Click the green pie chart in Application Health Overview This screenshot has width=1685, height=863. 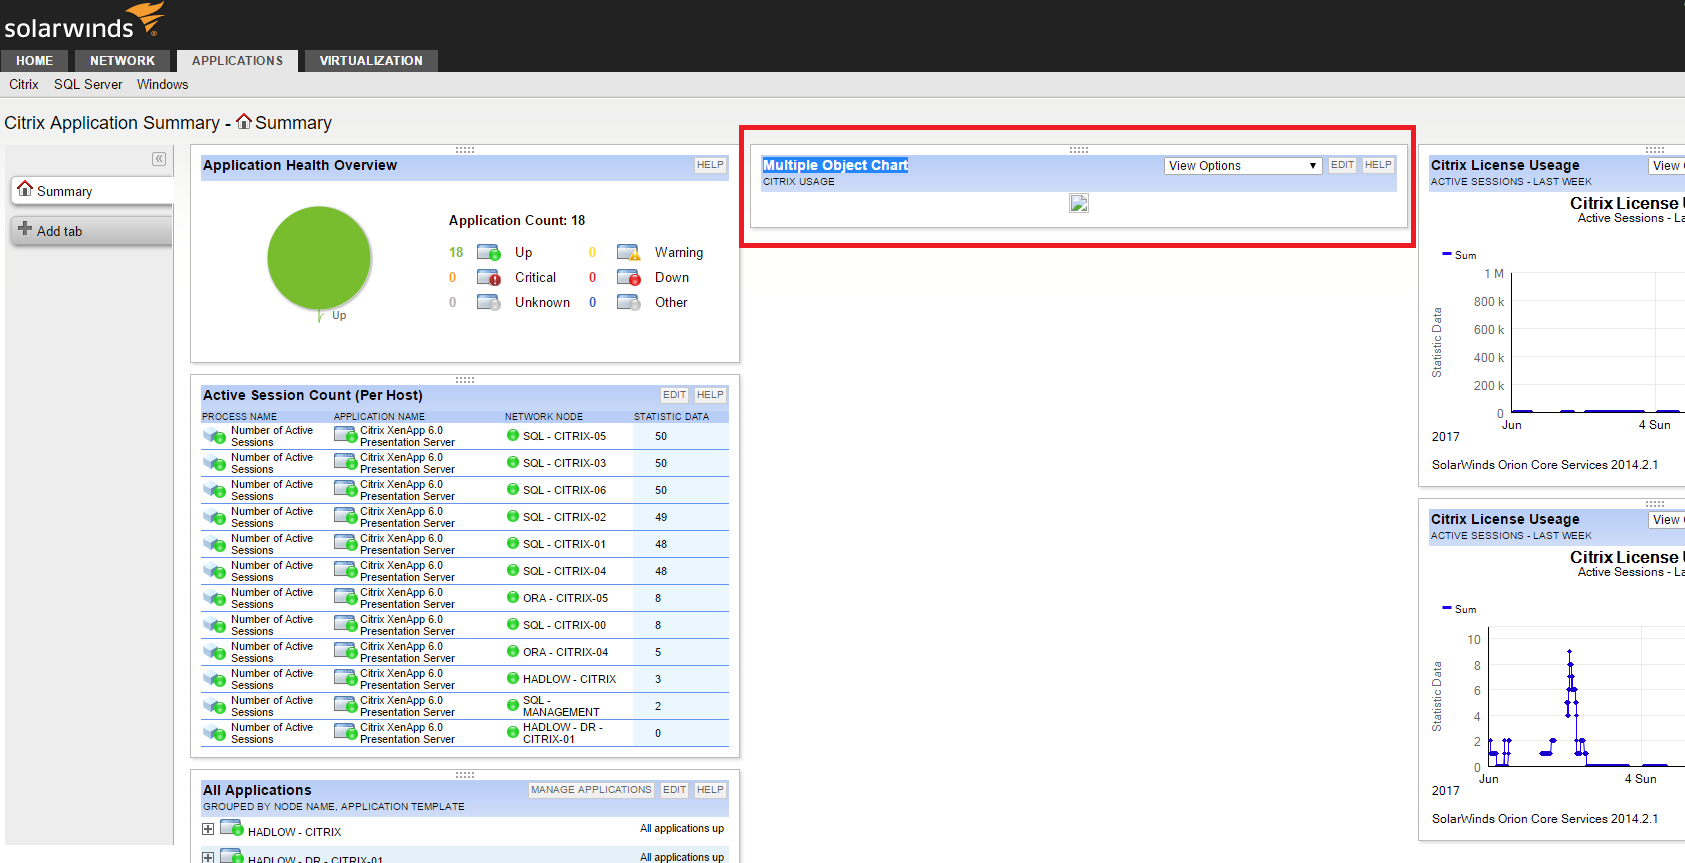(319, 258)
